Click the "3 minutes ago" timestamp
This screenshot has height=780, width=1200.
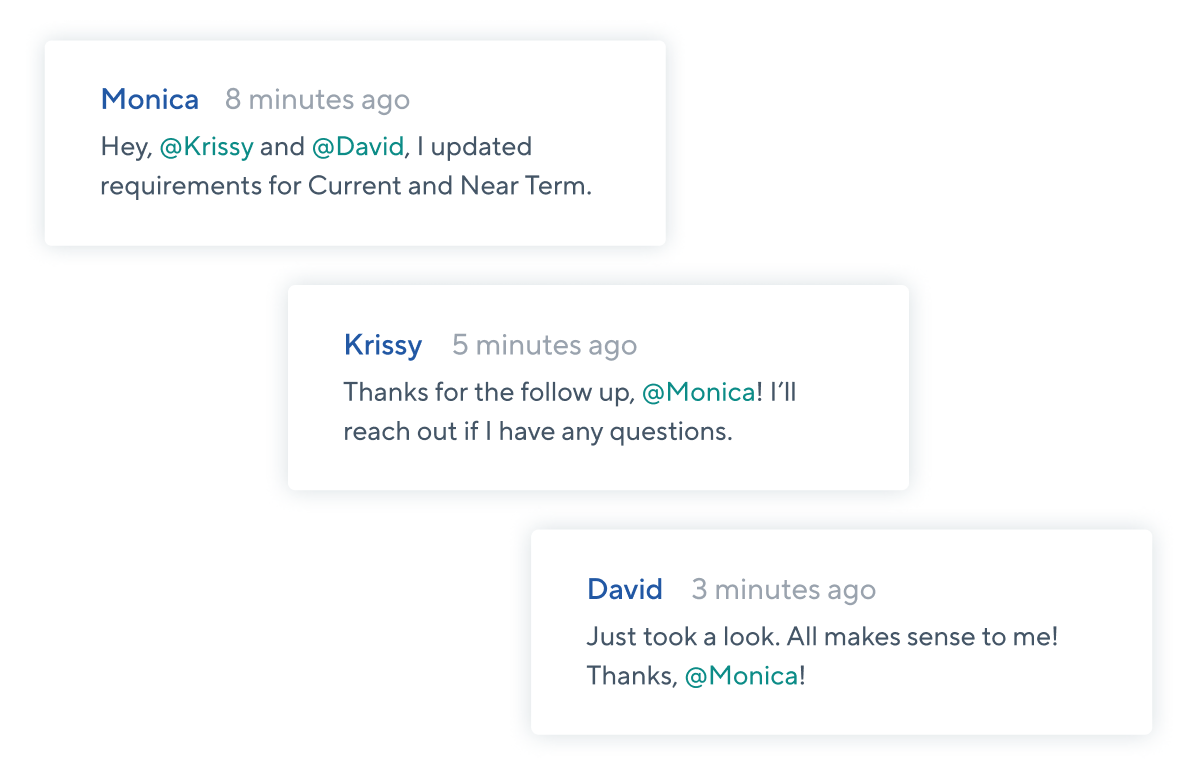784,590
